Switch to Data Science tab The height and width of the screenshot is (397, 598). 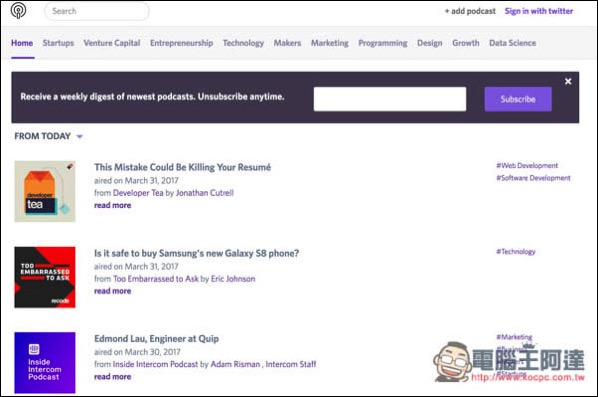pyautogui.click(x=513, y=43)
